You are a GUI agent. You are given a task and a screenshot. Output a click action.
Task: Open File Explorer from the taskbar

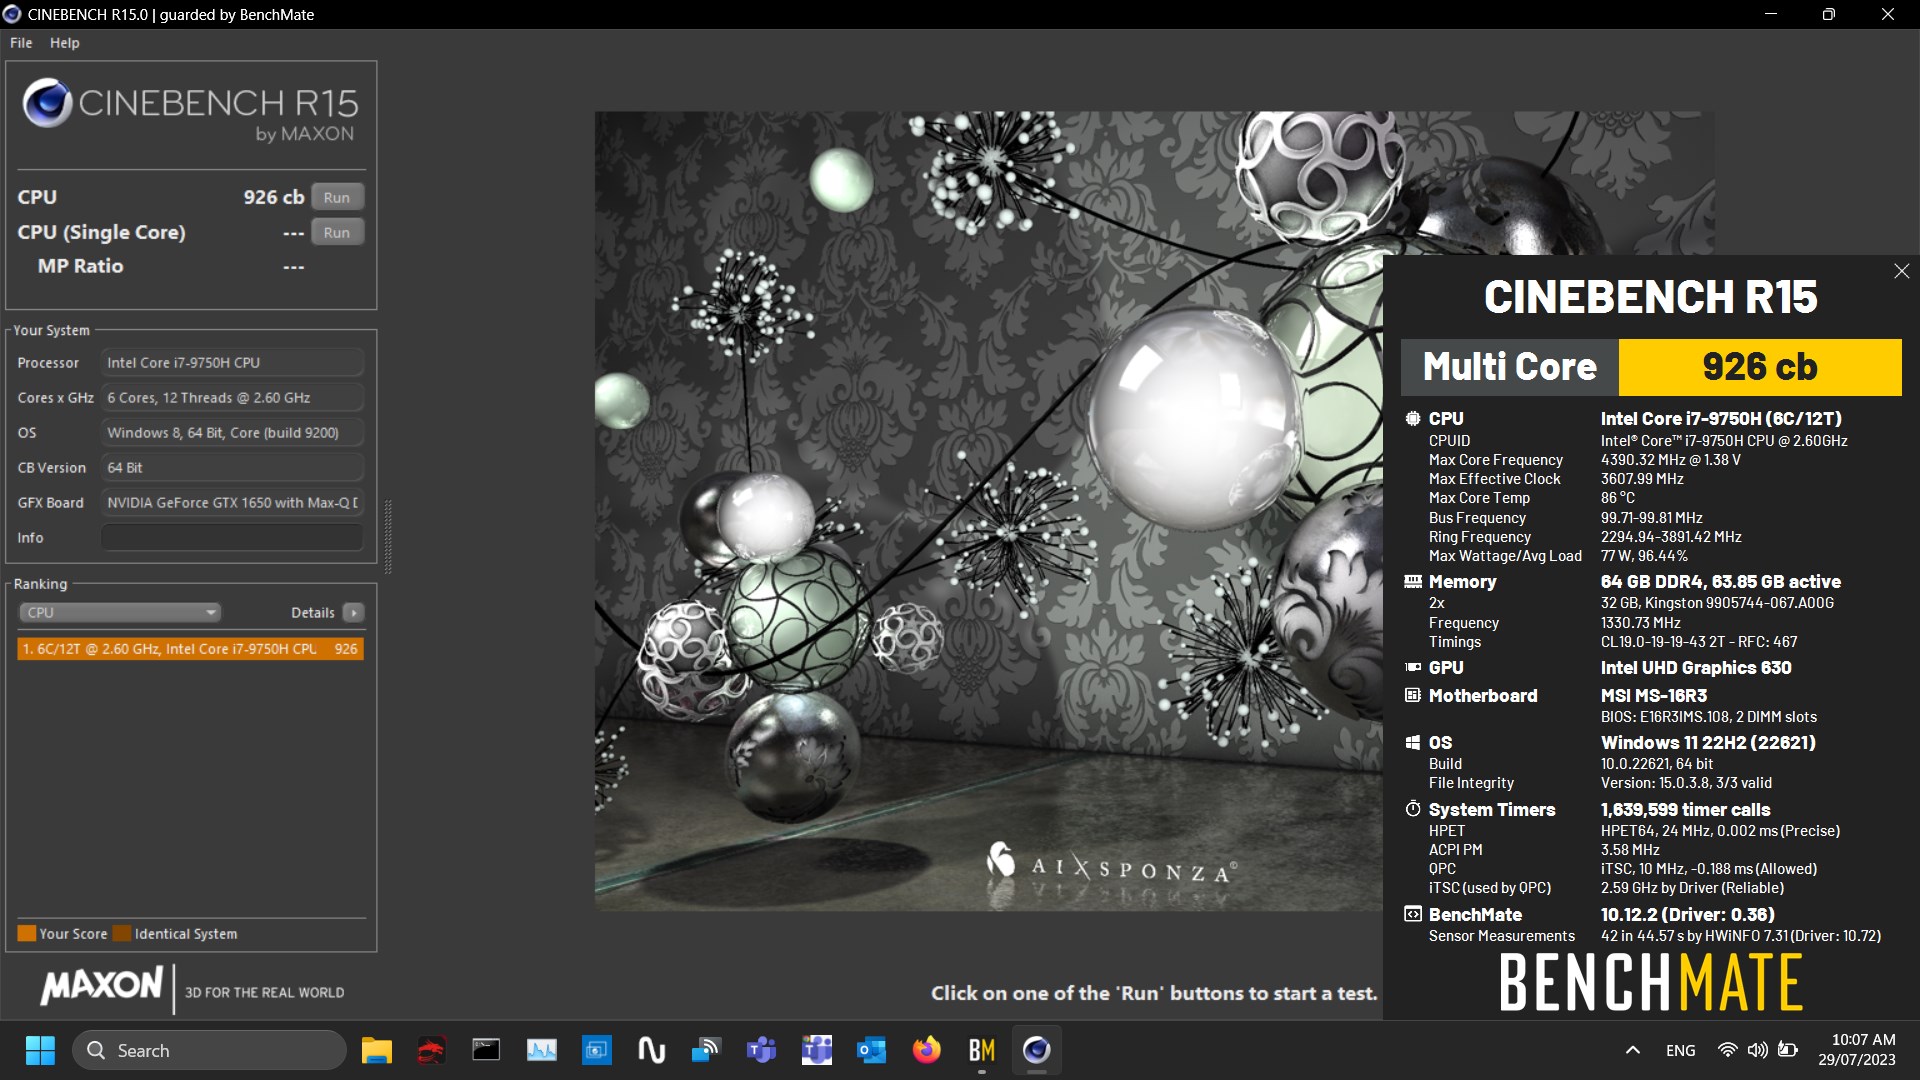(376, 1050)
